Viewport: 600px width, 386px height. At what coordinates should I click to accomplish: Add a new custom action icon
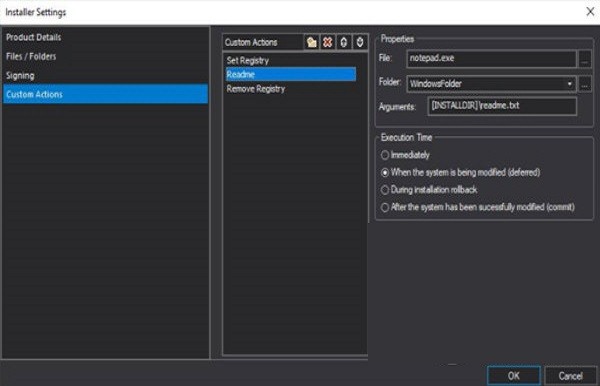[x=311, y=42]
